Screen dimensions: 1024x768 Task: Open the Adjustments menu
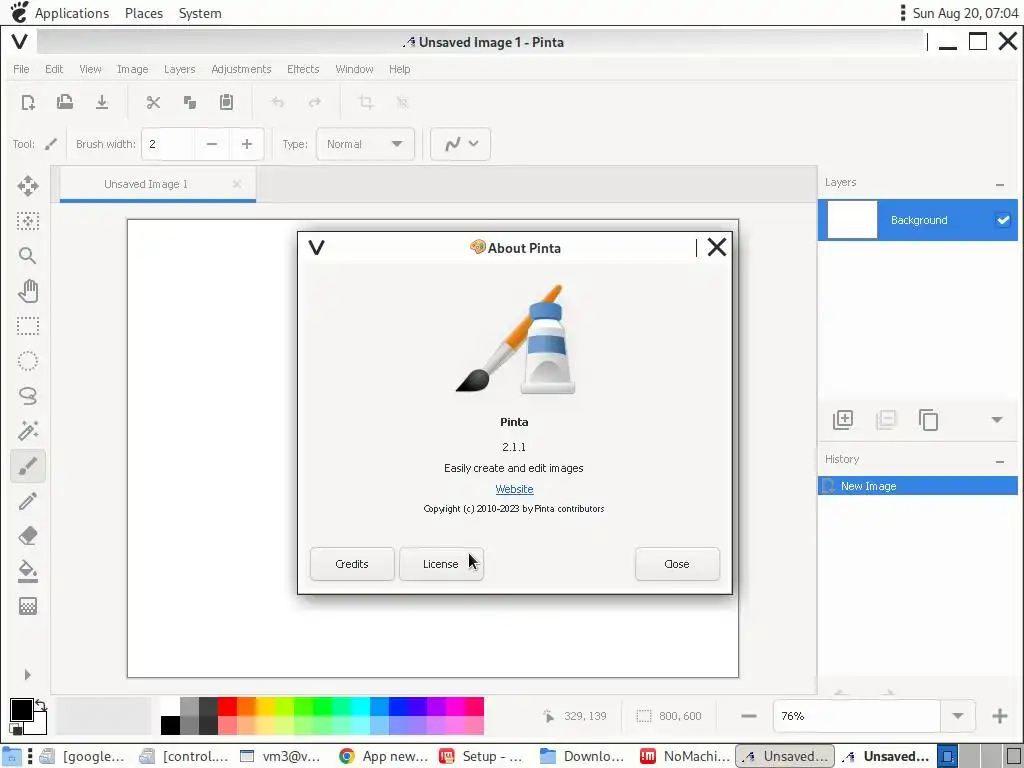coord(241,69)
